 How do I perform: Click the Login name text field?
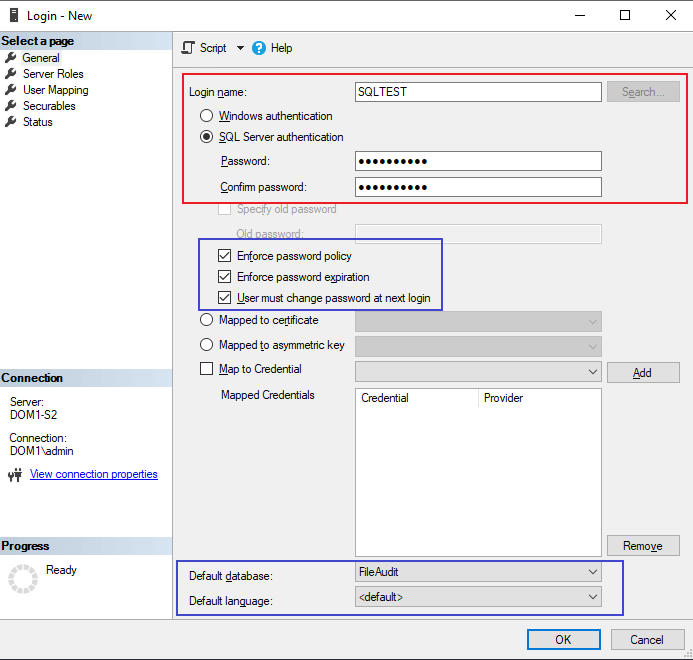pyautogui.click(x=477, y=91)
